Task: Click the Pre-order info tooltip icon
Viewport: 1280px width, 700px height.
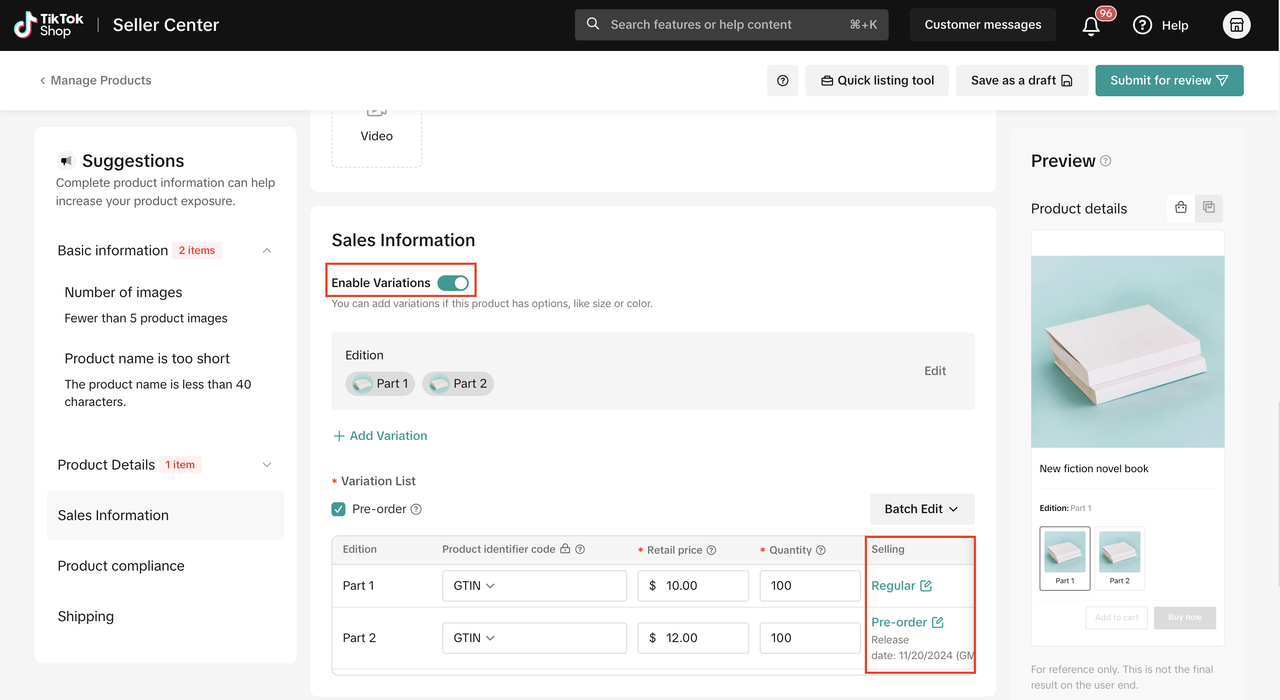Action: tap(416, 509)
